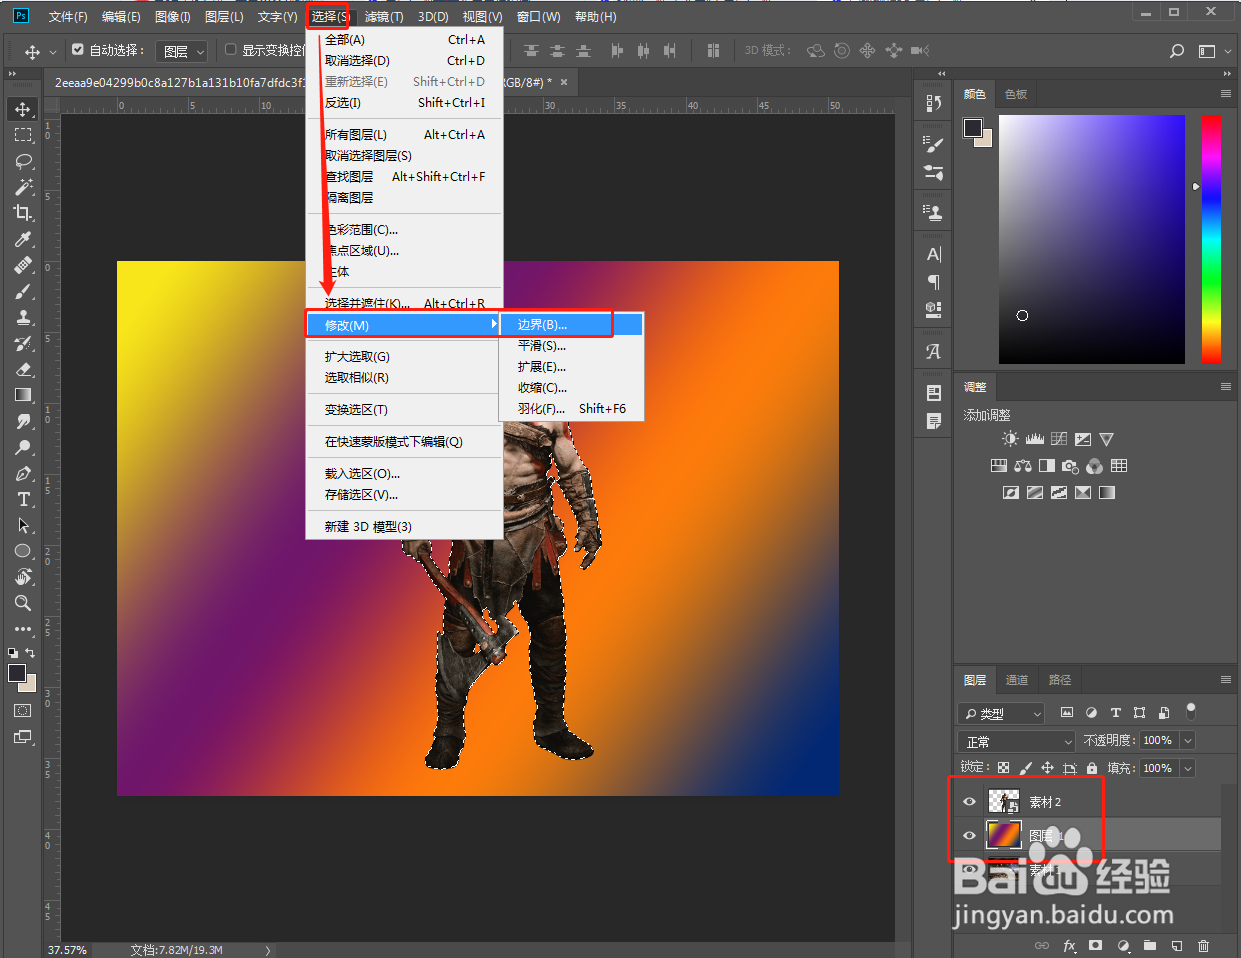
Task: Click the toolbox foreground color swatch
Action: [x=17, y=673]
